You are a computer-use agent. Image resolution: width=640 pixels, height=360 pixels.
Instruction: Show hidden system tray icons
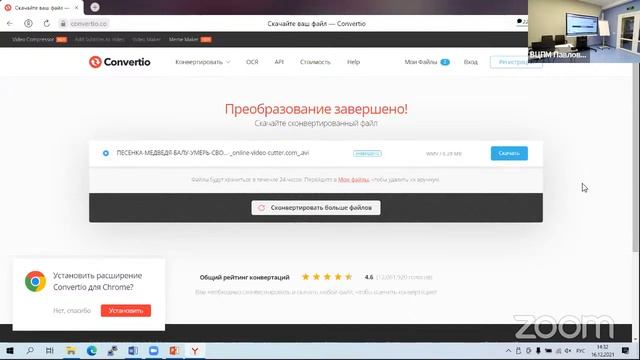(x=508, y=351)
